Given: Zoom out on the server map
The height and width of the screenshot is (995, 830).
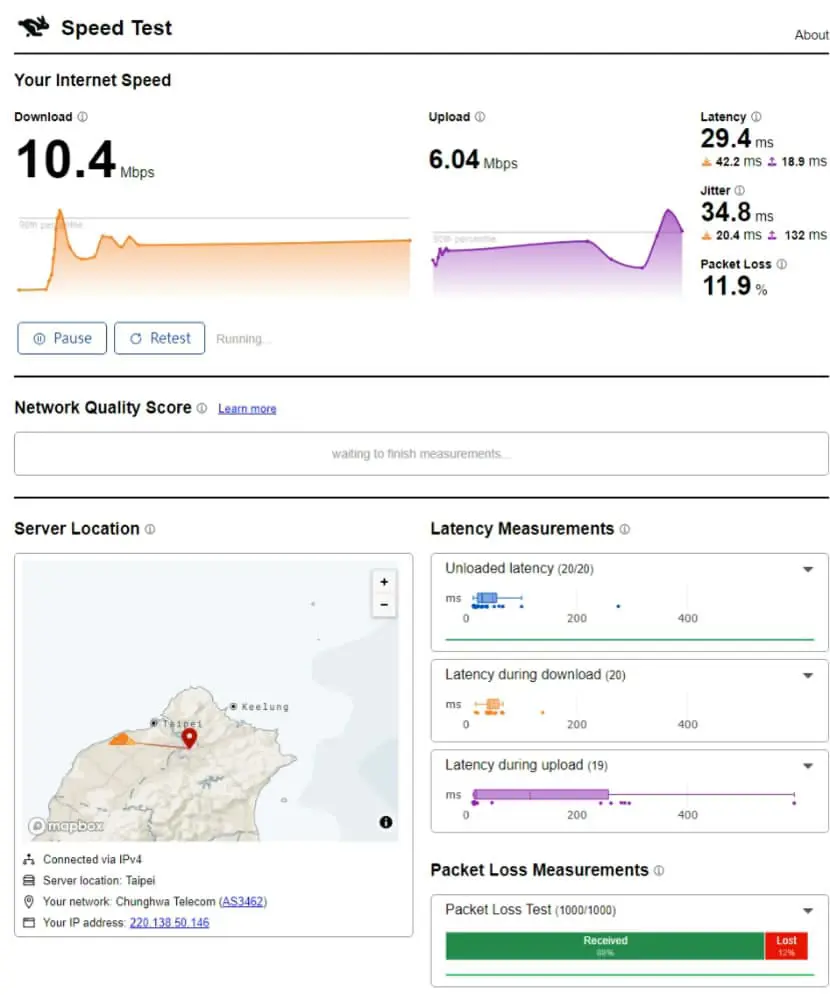Looking at the screenshot, I should tap(384, 605).
